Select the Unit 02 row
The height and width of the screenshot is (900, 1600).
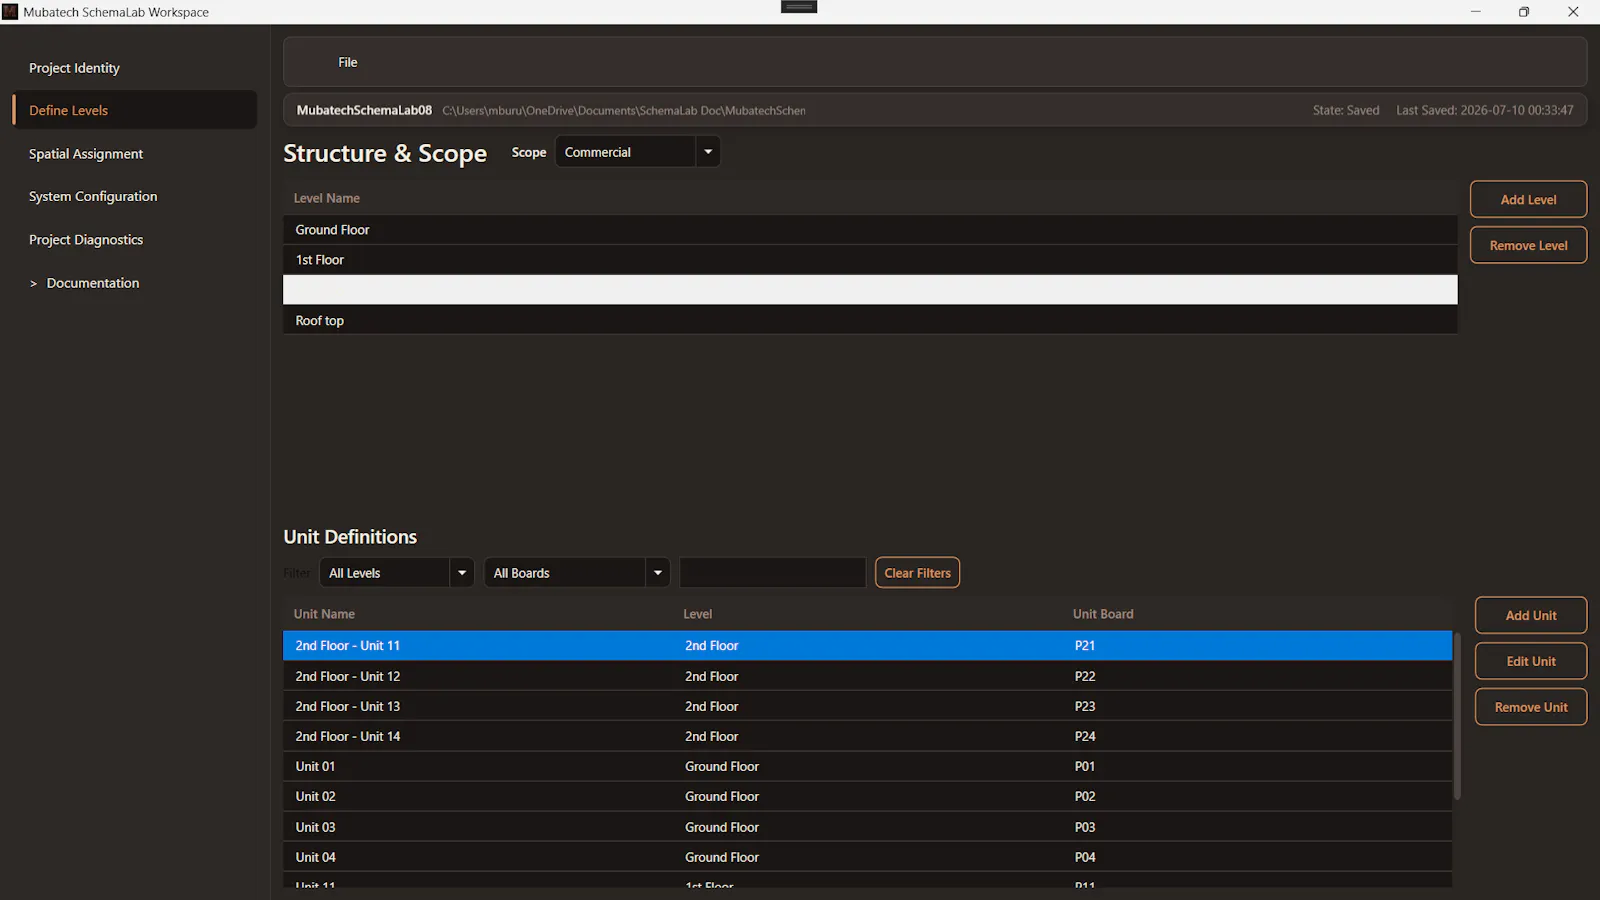point(868,797)
